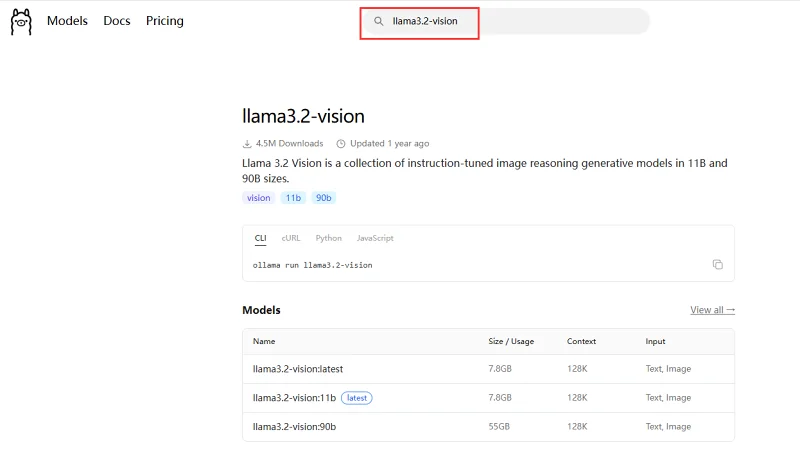The height and width of the screenshot is (450, 800).
Task: Click the 128K context in the 90b row
Action: (577, 427)
